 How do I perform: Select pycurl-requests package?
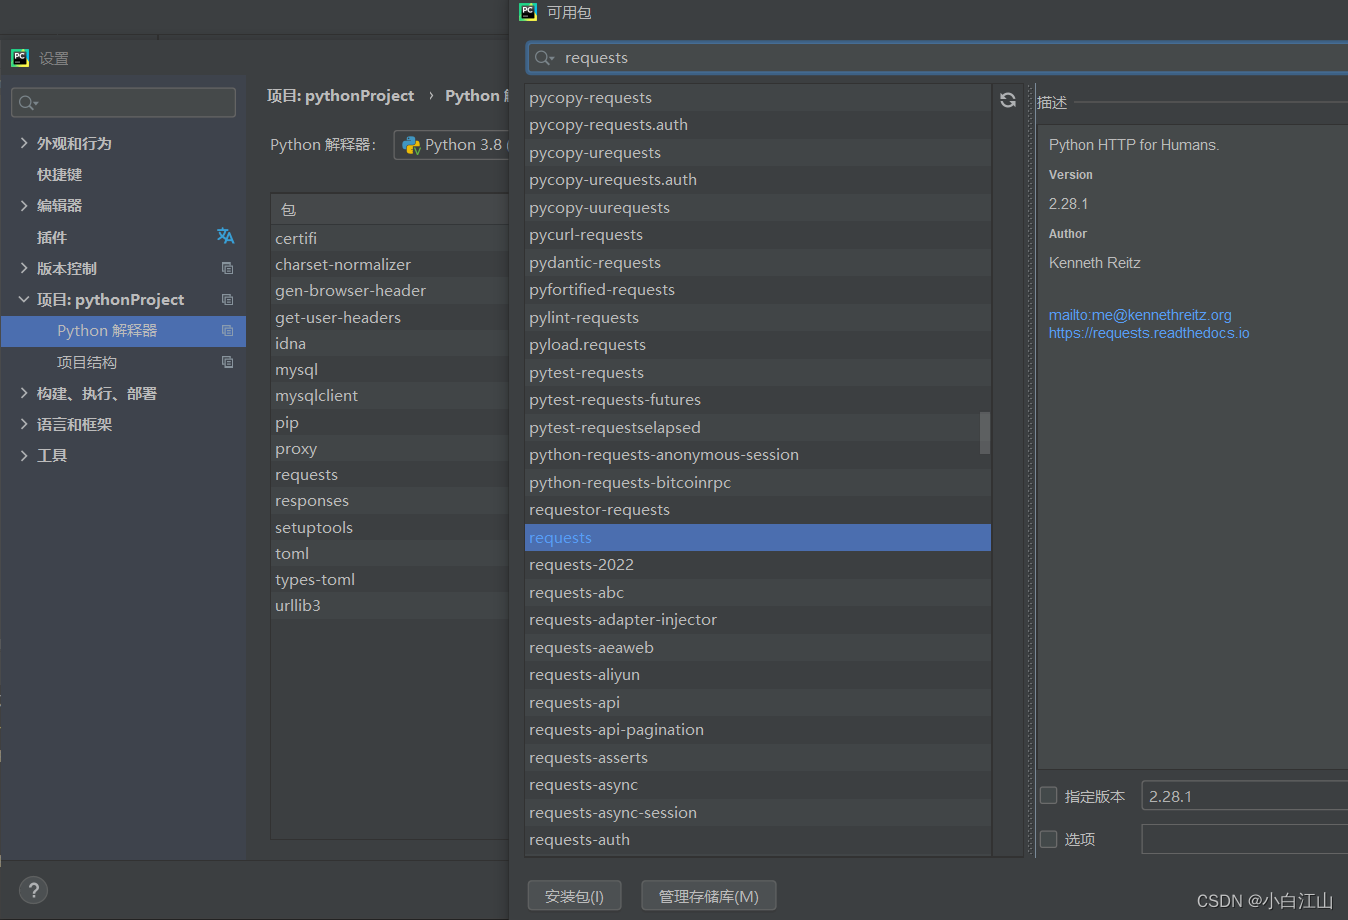pyautogui.click(x=758, y=235)
